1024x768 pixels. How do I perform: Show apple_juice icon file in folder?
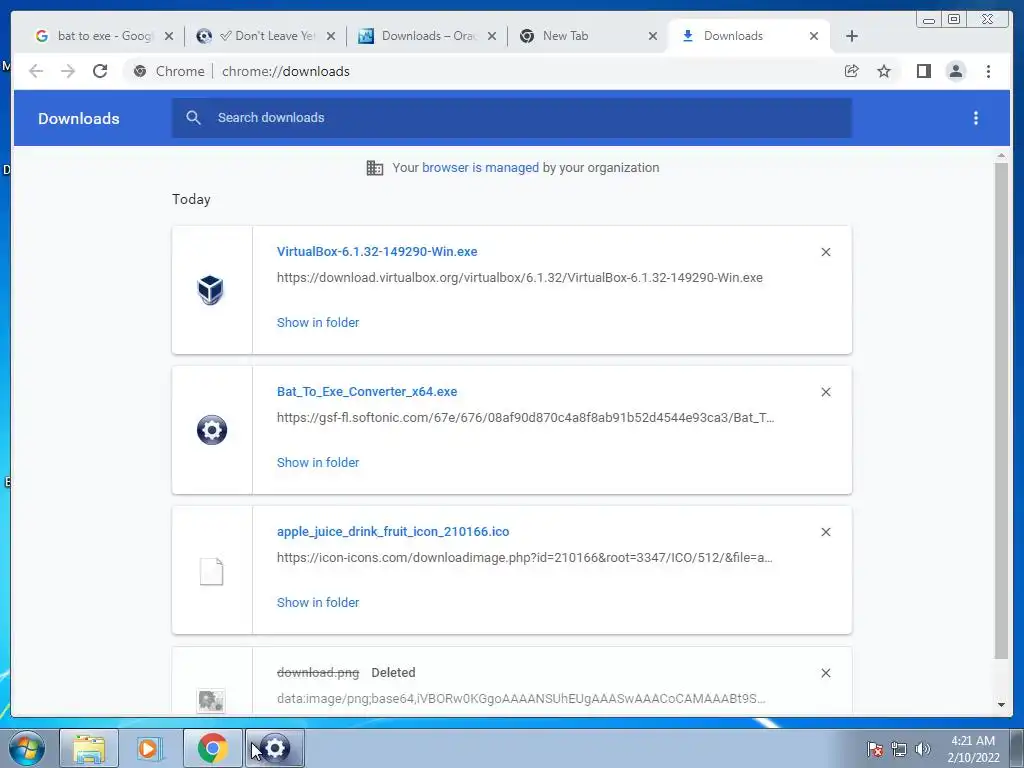(318, 603)
